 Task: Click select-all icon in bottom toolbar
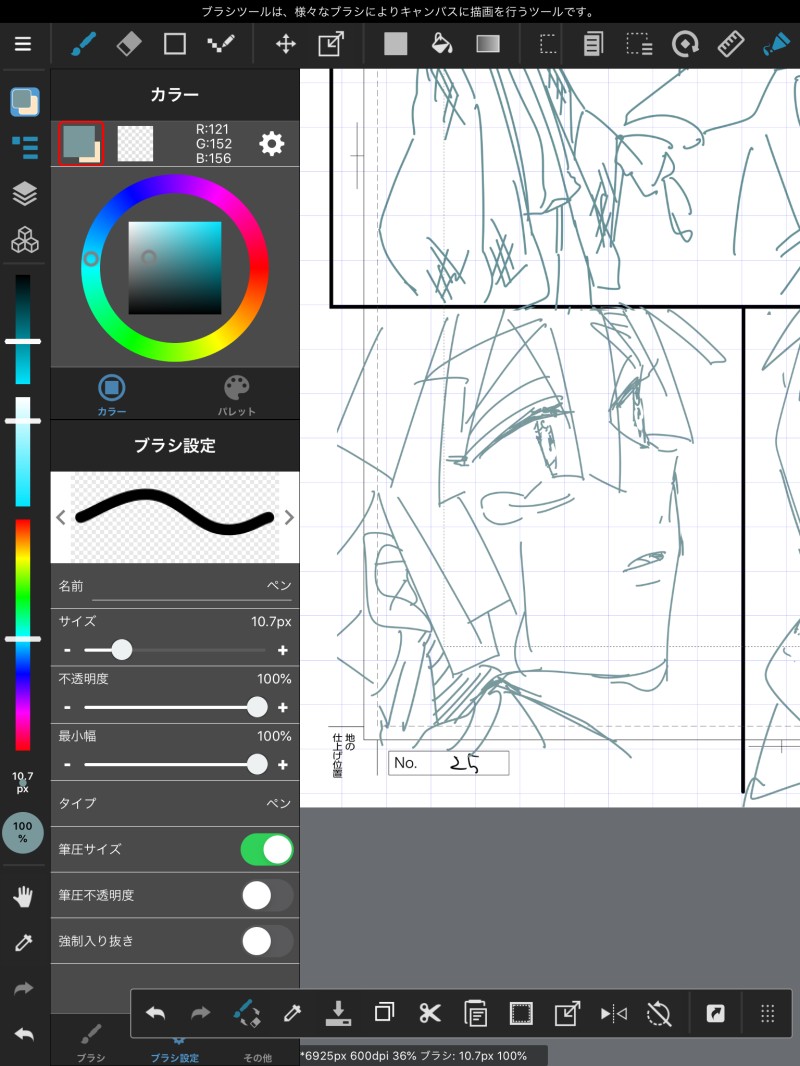[521, 1014]
